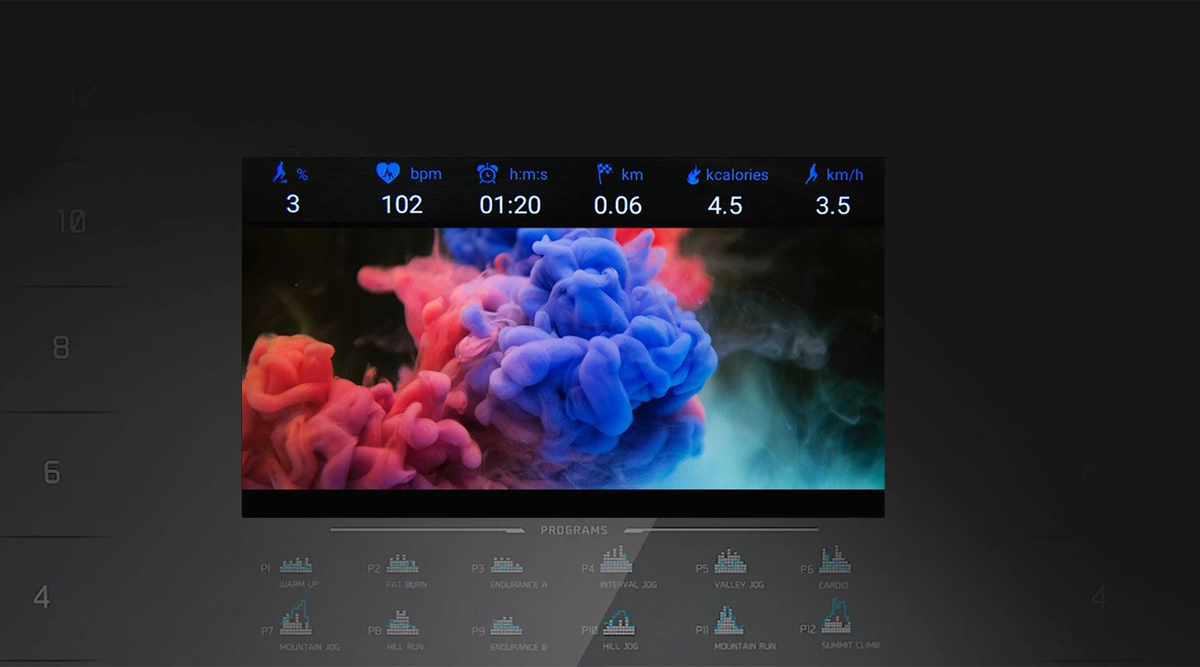This screenshot has width=1200, height=667.
Task: Launch the P6 Cardio program
Action: (x=834, y=562)
